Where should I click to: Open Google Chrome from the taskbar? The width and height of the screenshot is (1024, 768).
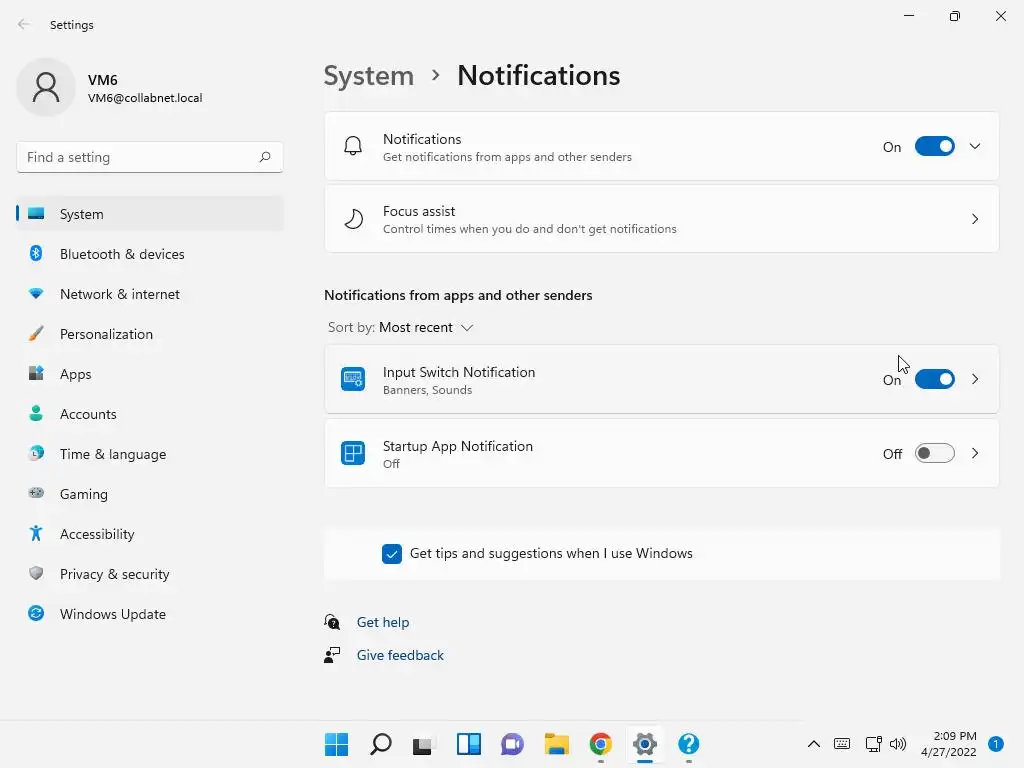(x=600, y=744)
